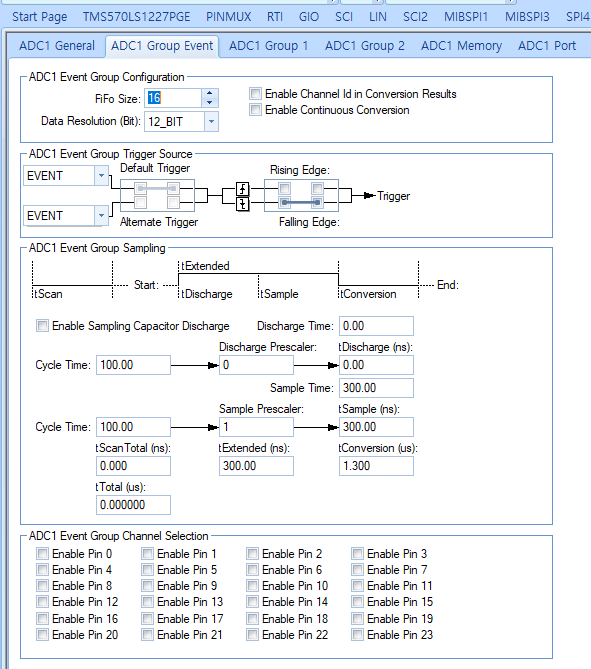Click the Discharge Time field

click(x=376, y=326)
